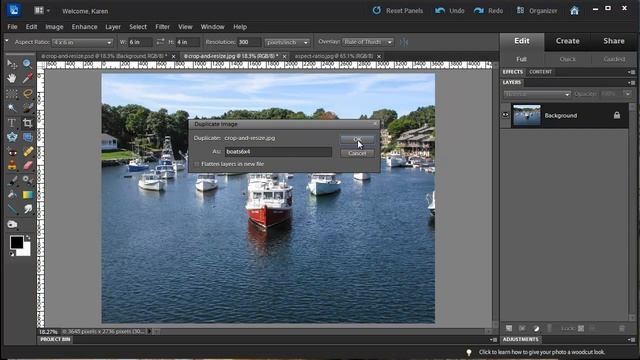Select the Rectangular Marquee tool

(x=12, y=93)
